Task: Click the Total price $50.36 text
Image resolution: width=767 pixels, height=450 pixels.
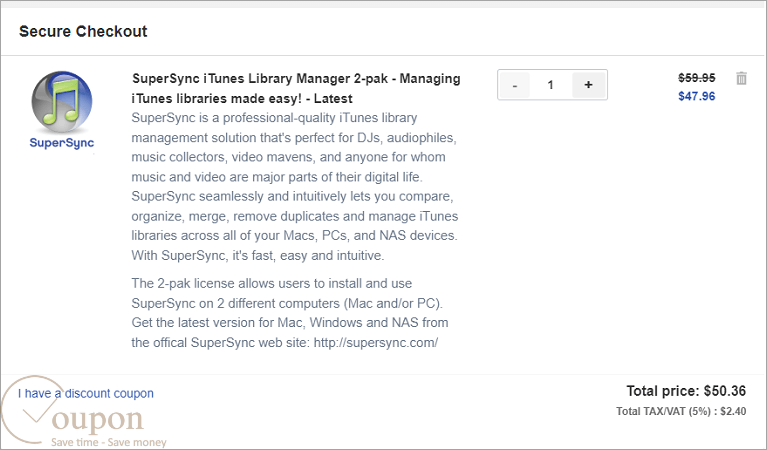Action: coord(686,391)
